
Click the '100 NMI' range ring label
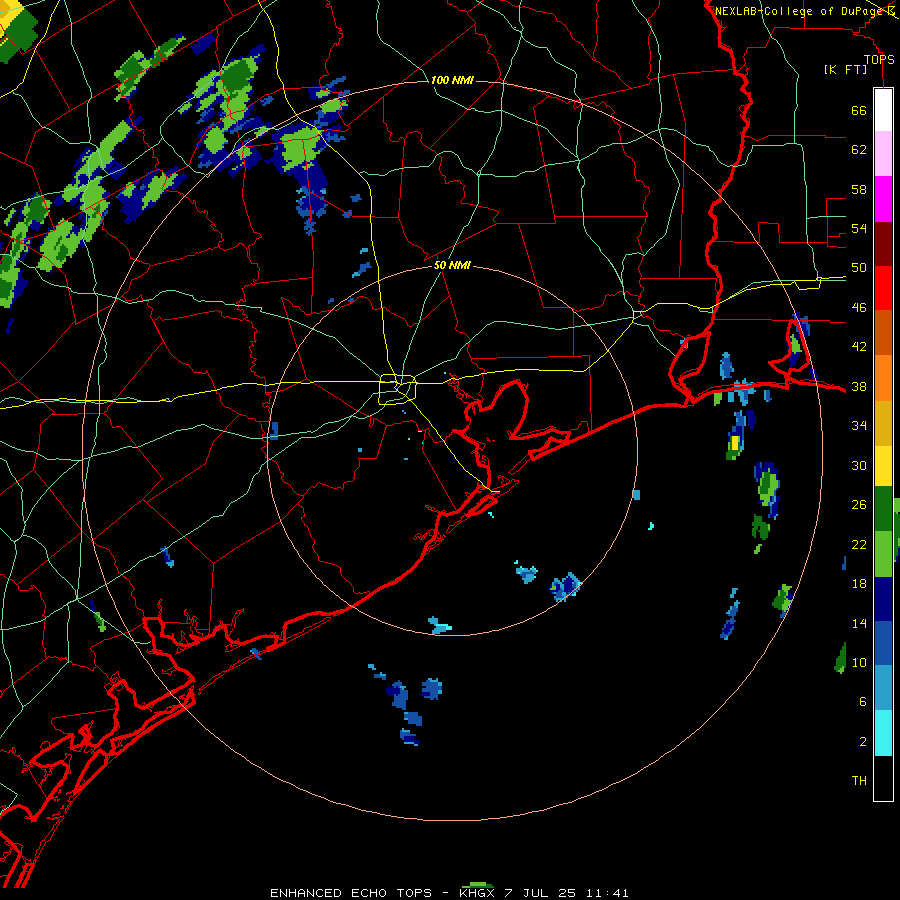[452, 80]
